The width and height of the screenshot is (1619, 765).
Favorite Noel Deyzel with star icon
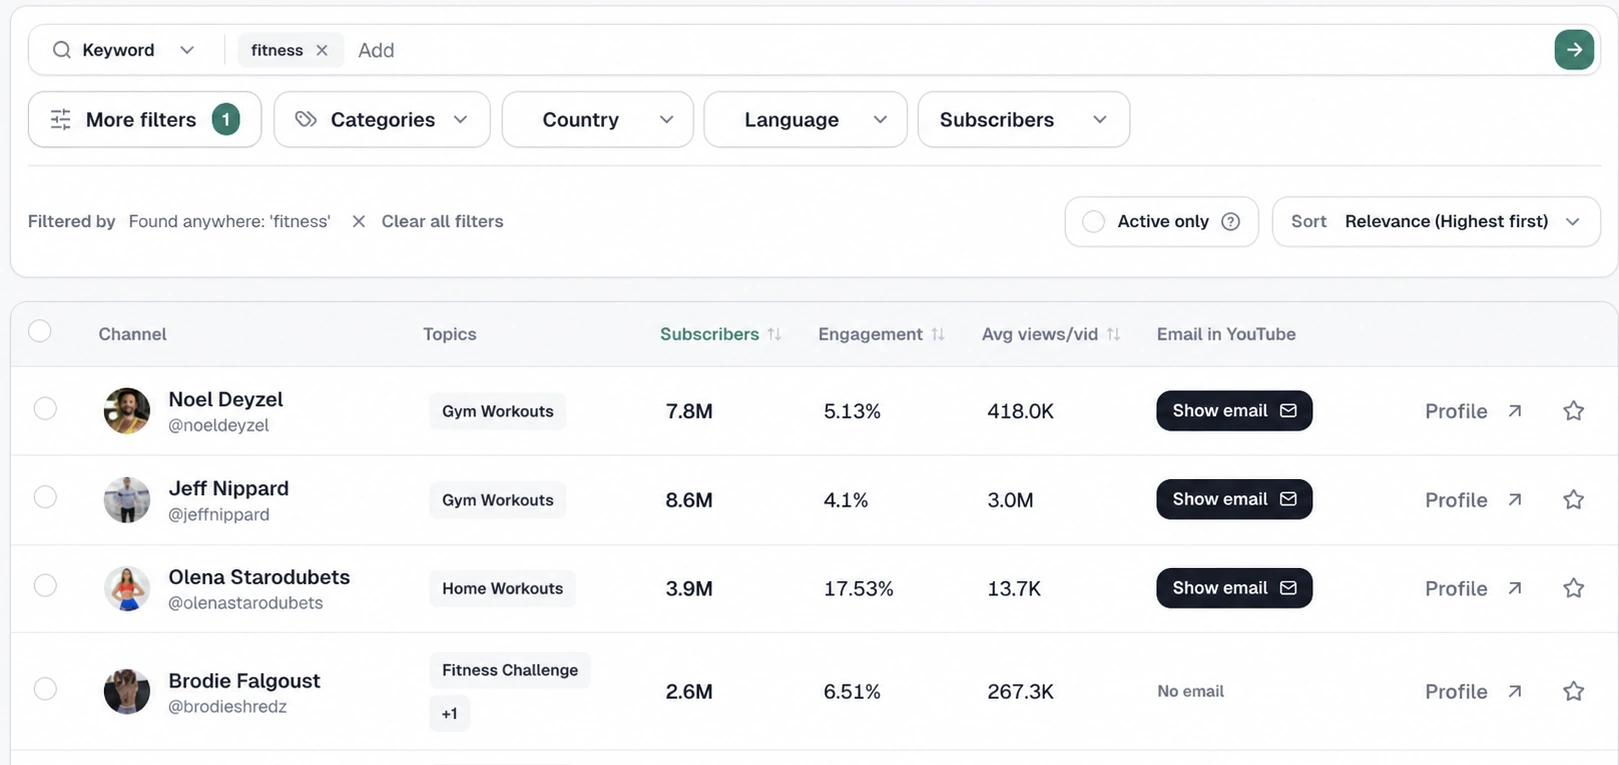click(1573, 411)
